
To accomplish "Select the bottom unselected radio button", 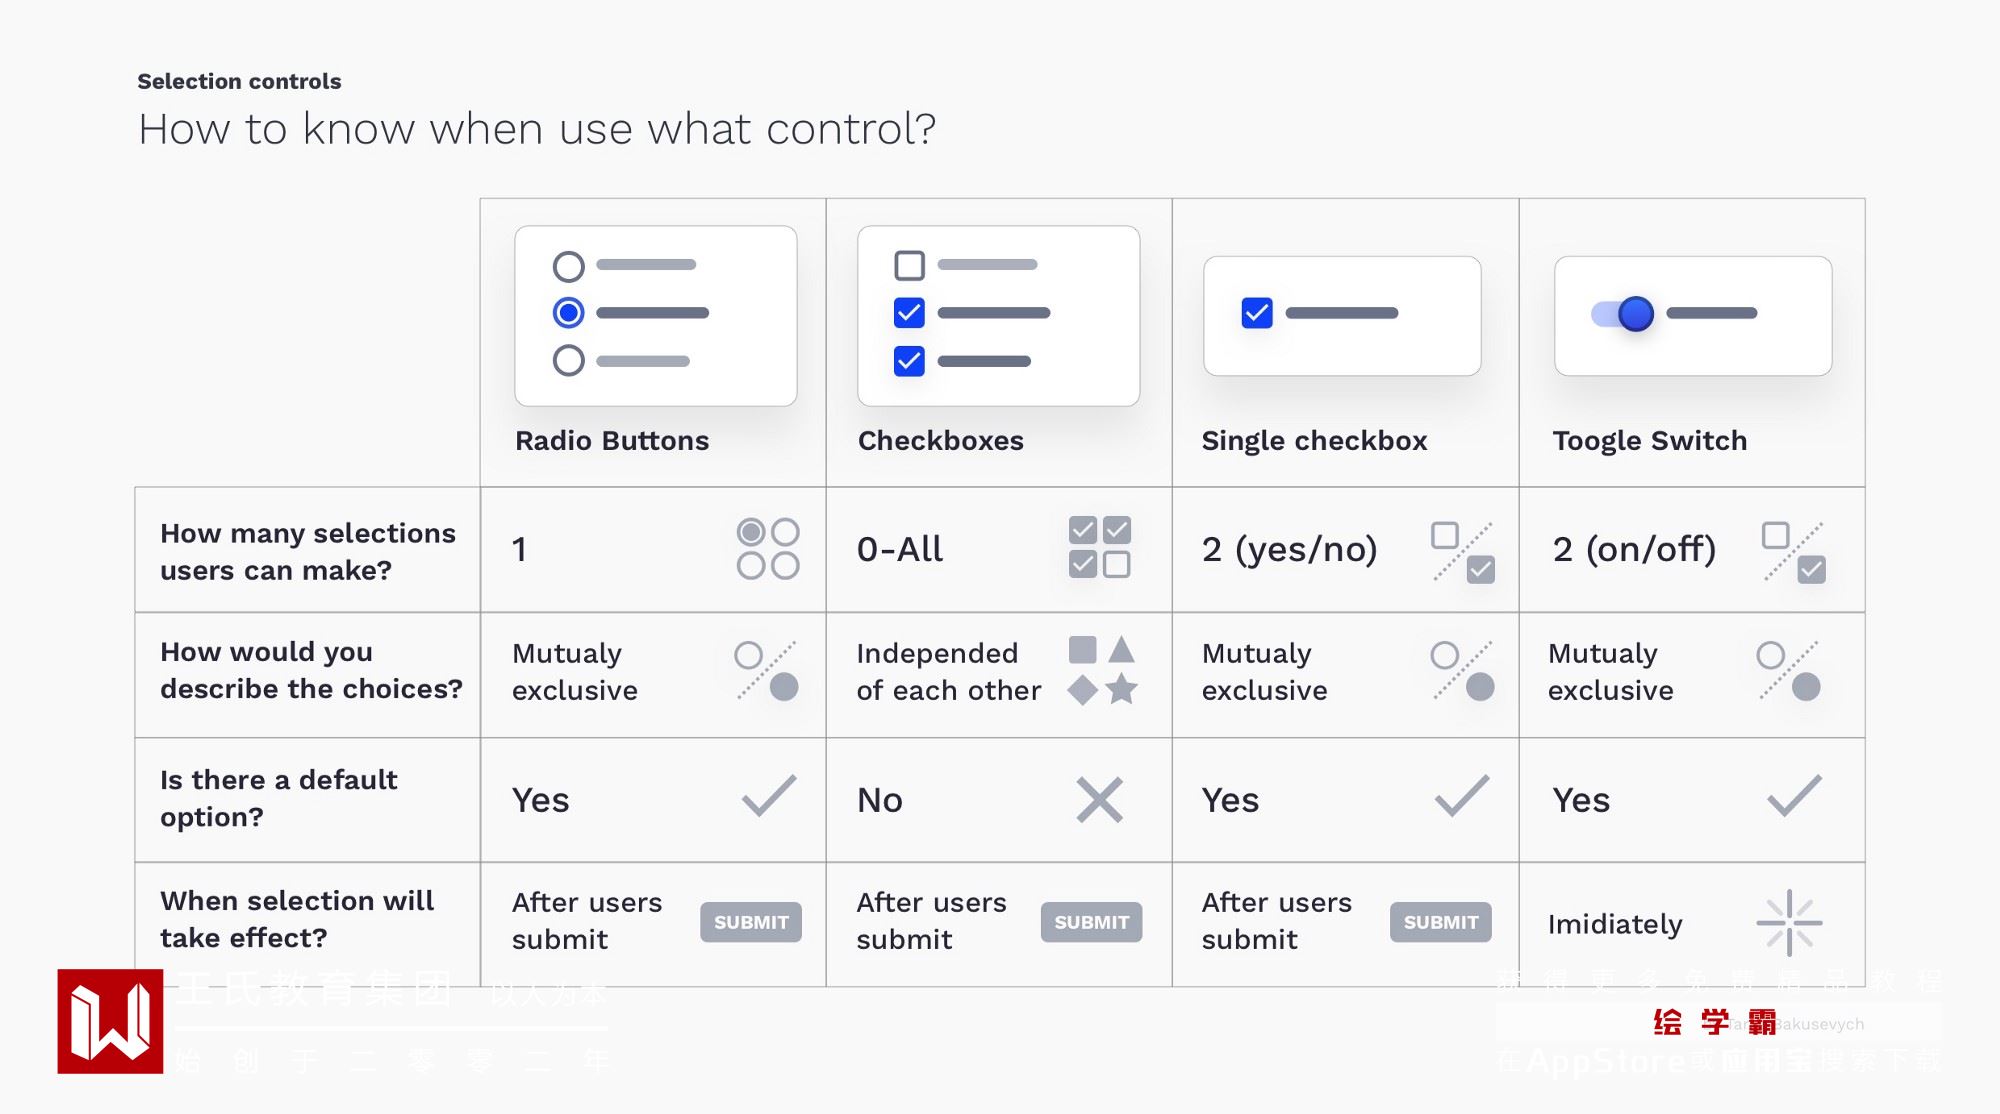I will (569, 360).
